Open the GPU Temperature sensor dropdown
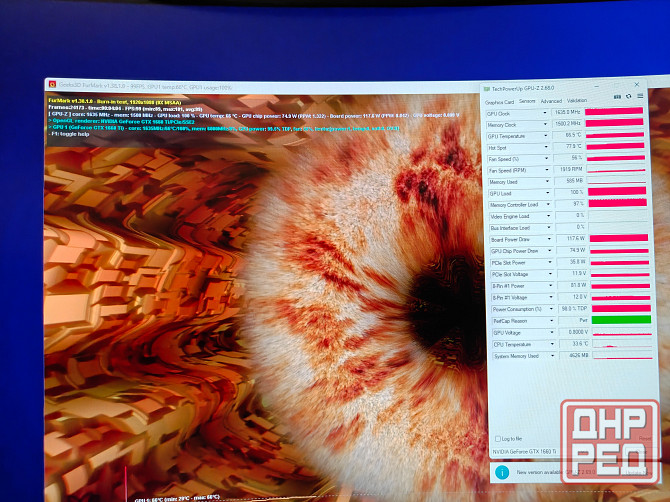Viewport: 670px width, 502px height. point(548,135)
